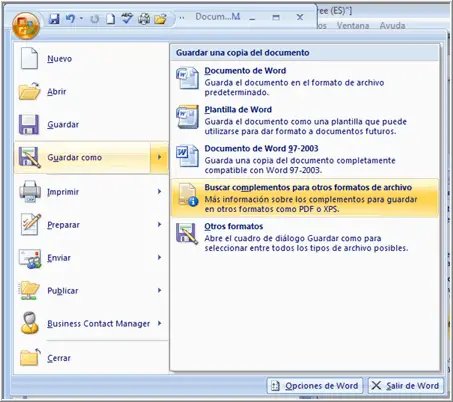
Task: Click the Opciones de Word button
Action: [315, 386]
